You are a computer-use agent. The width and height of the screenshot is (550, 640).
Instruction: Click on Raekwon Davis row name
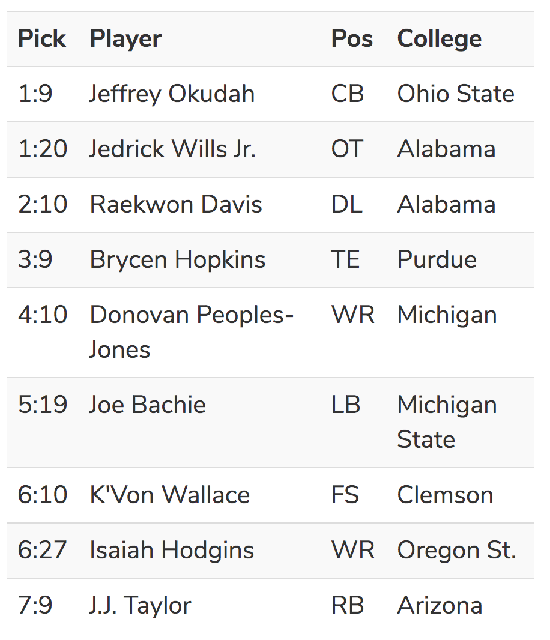(176, 204)
